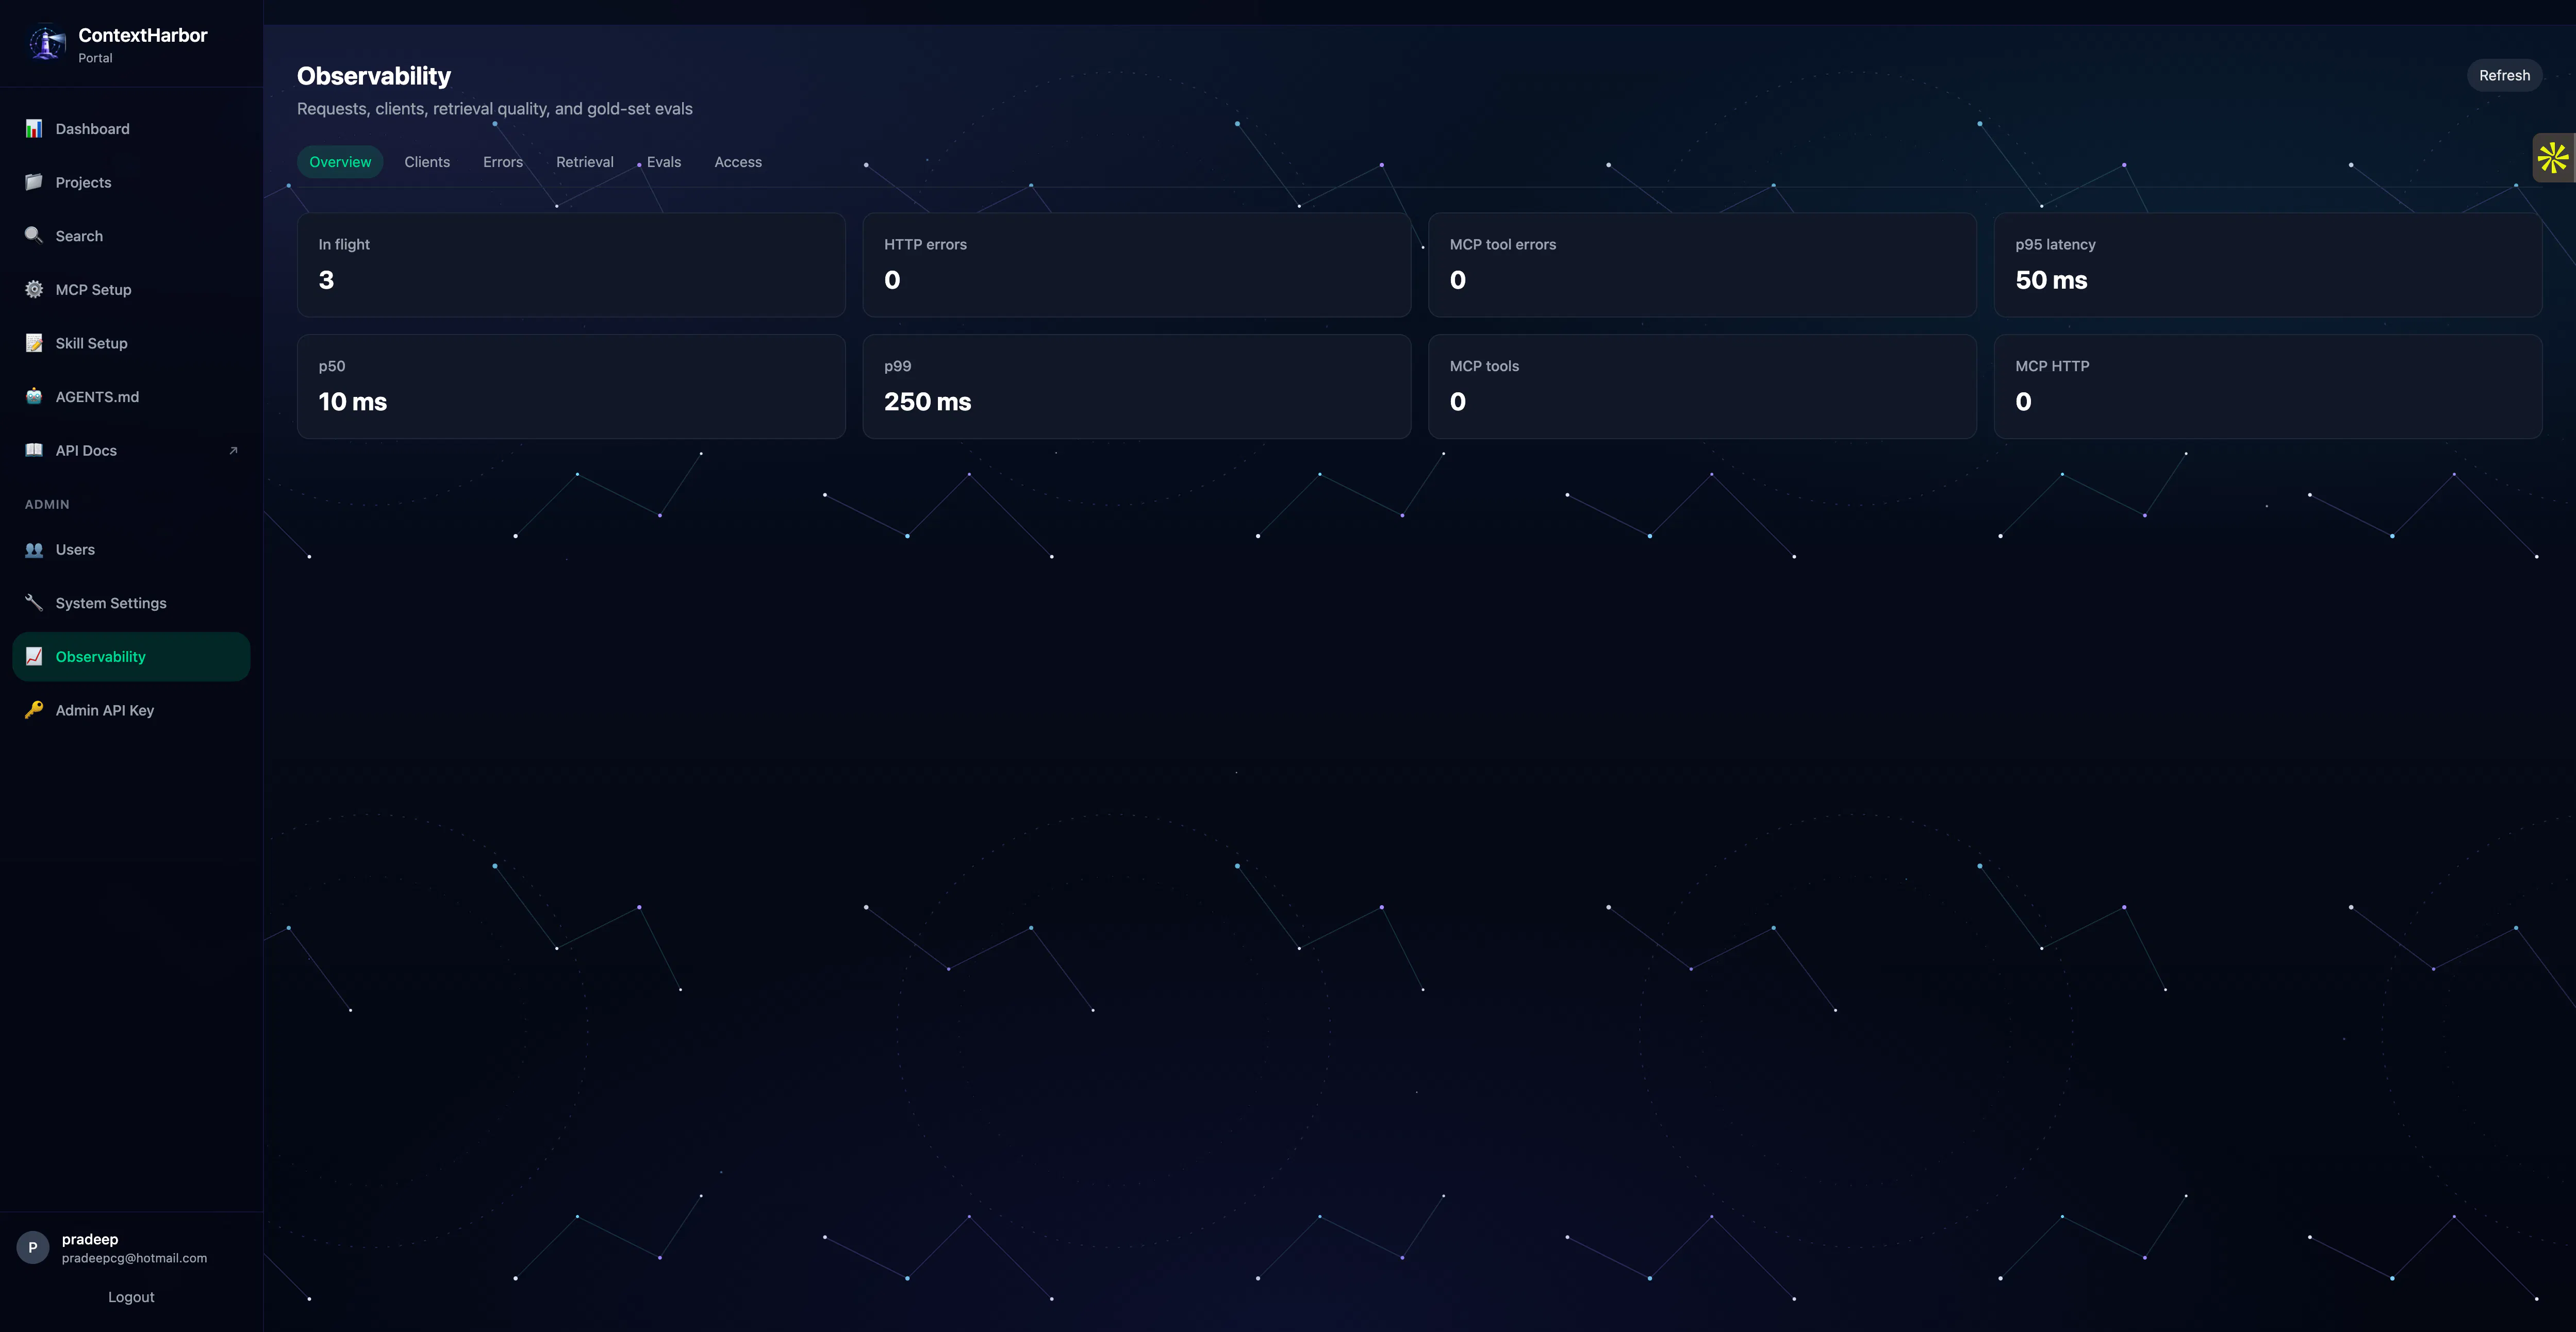
Task: Click the MCP HTTP metric card
Action: (x=2268, y=387)
